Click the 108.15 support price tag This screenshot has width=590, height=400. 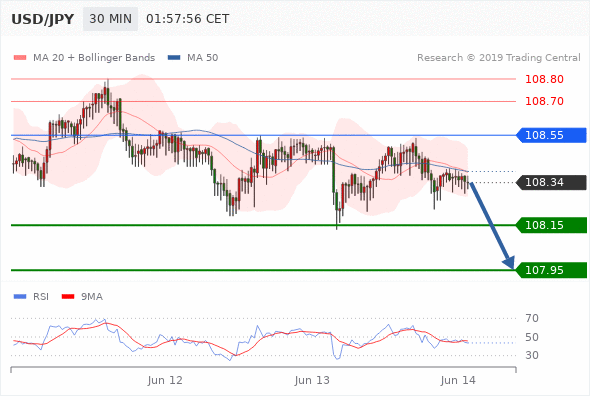click(x=551, y=225)
